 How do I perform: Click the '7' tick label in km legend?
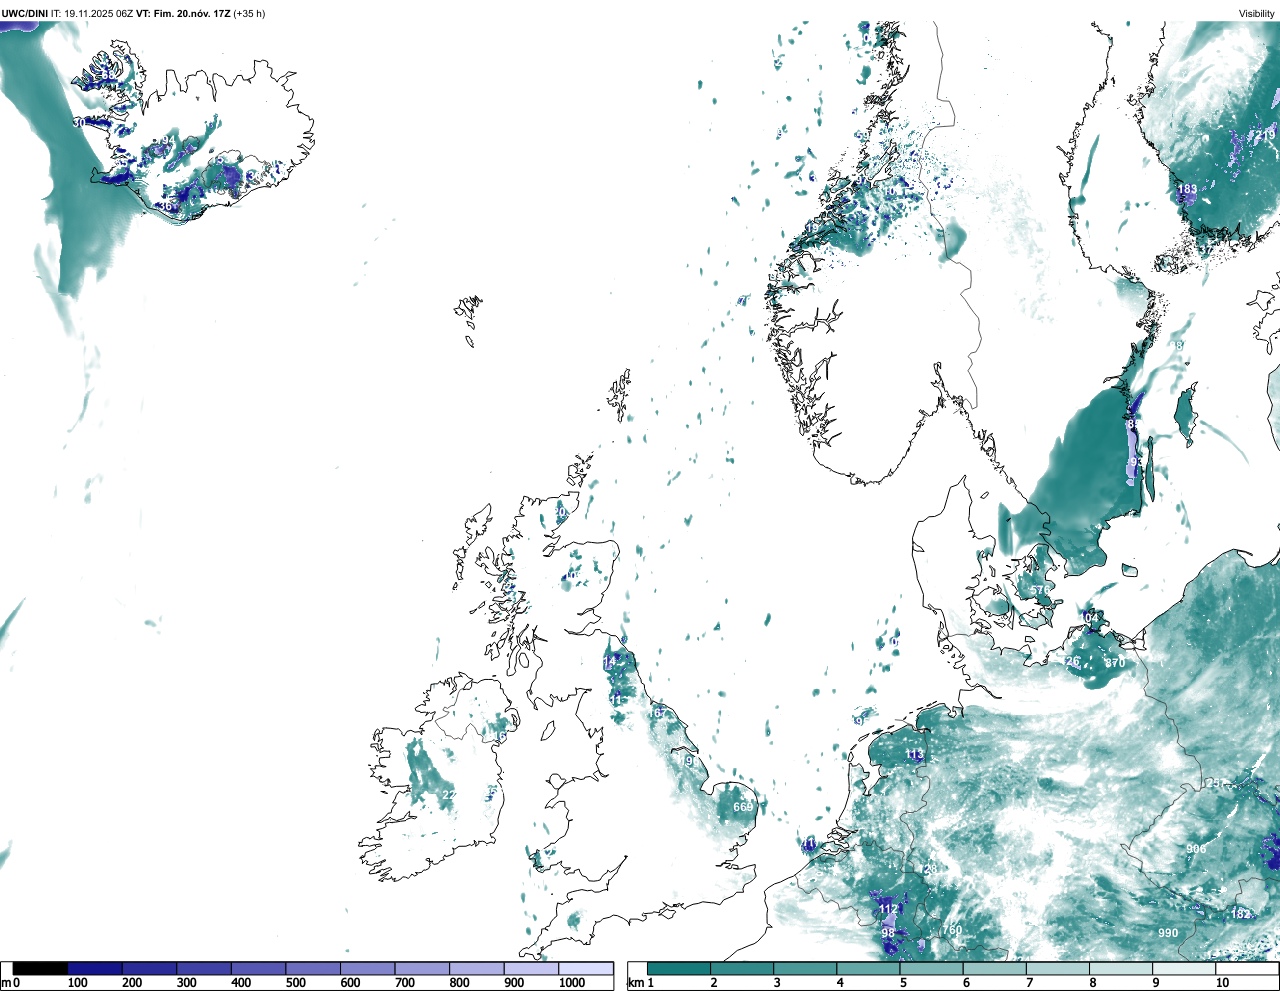coord(1030,983)
